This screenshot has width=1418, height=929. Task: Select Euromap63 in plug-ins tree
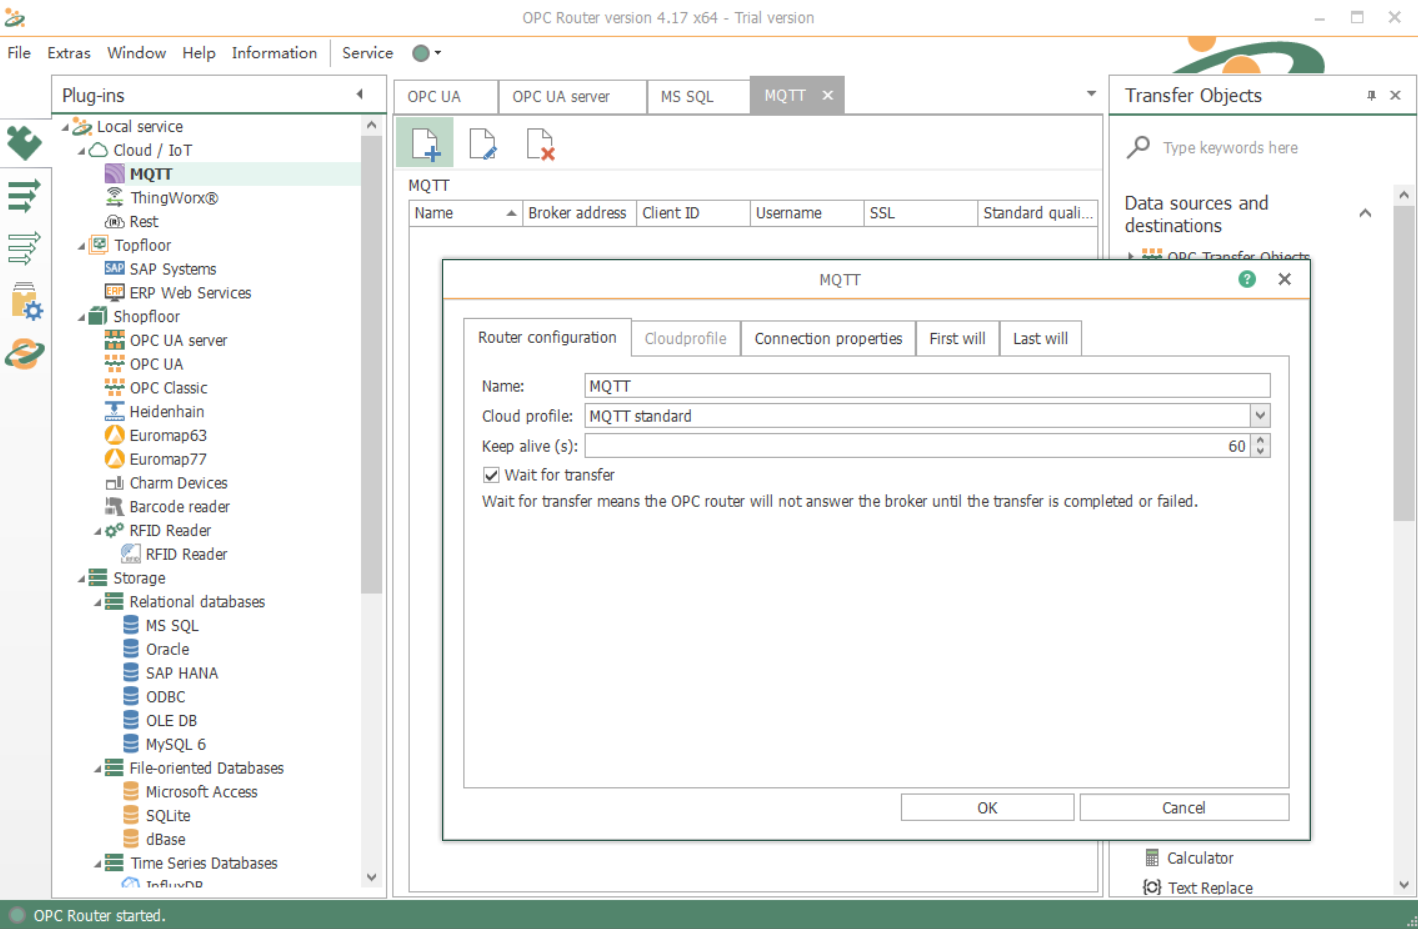[167, 435]
